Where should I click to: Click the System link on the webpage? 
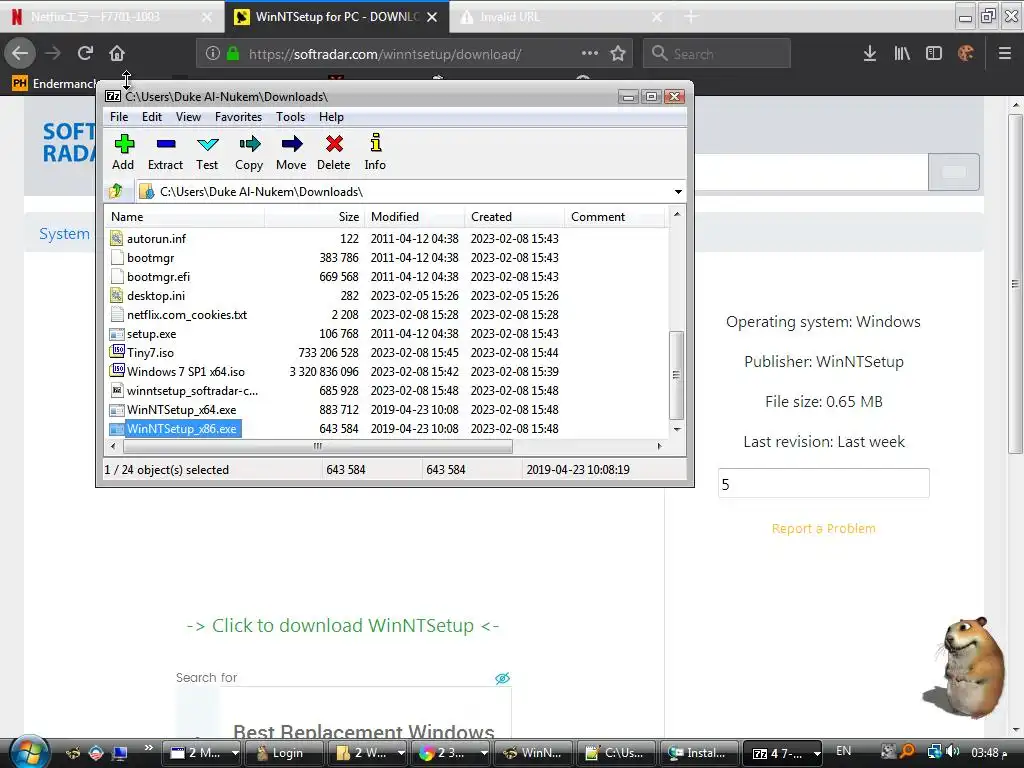[x=64, y=234]
